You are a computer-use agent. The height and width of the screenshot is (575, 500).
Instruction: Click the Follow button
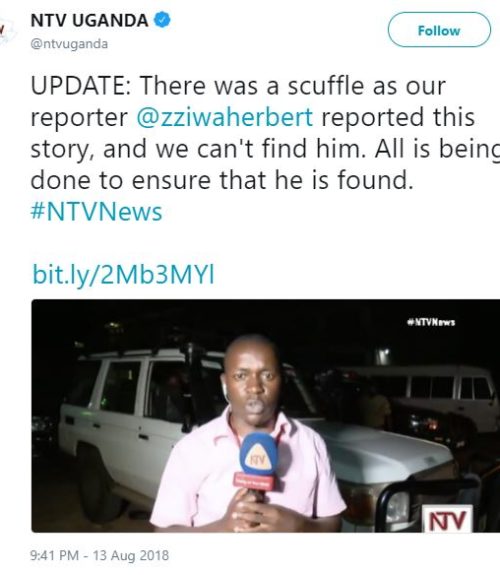pyautogui.click(x=439, y=30)
